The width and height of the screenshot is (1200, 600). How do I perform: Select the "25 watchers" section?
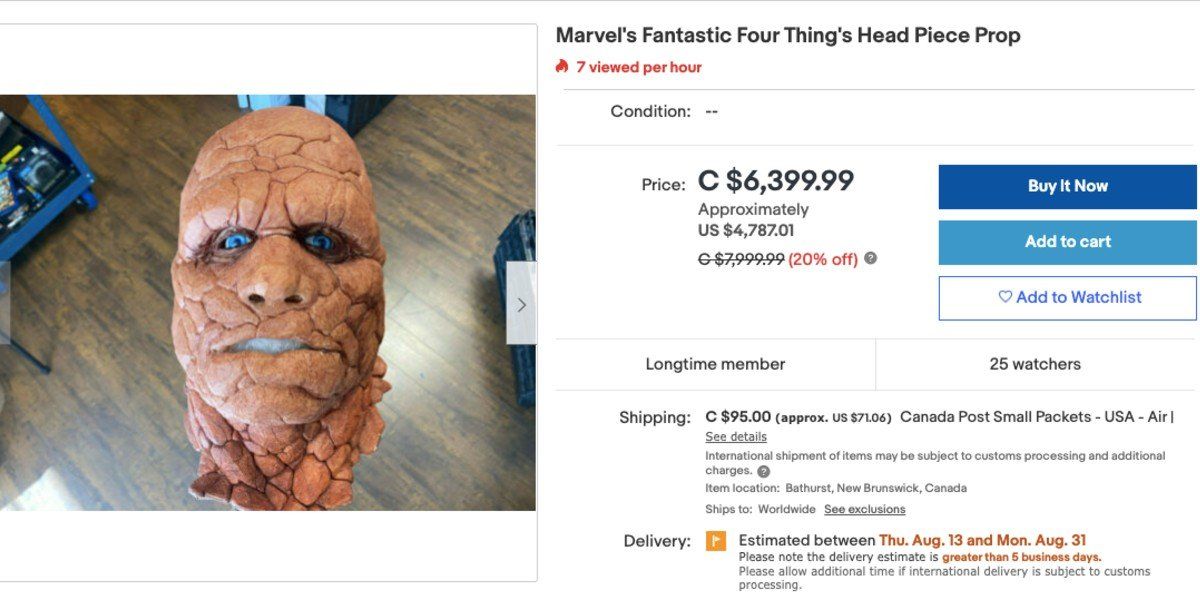[1037, 363]
